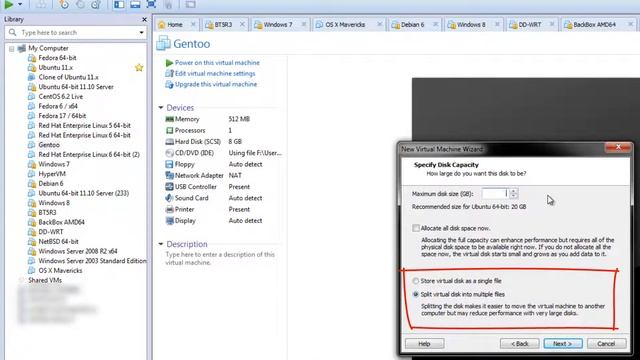Click the Hard Disk (SCSI) device icon

169,142
